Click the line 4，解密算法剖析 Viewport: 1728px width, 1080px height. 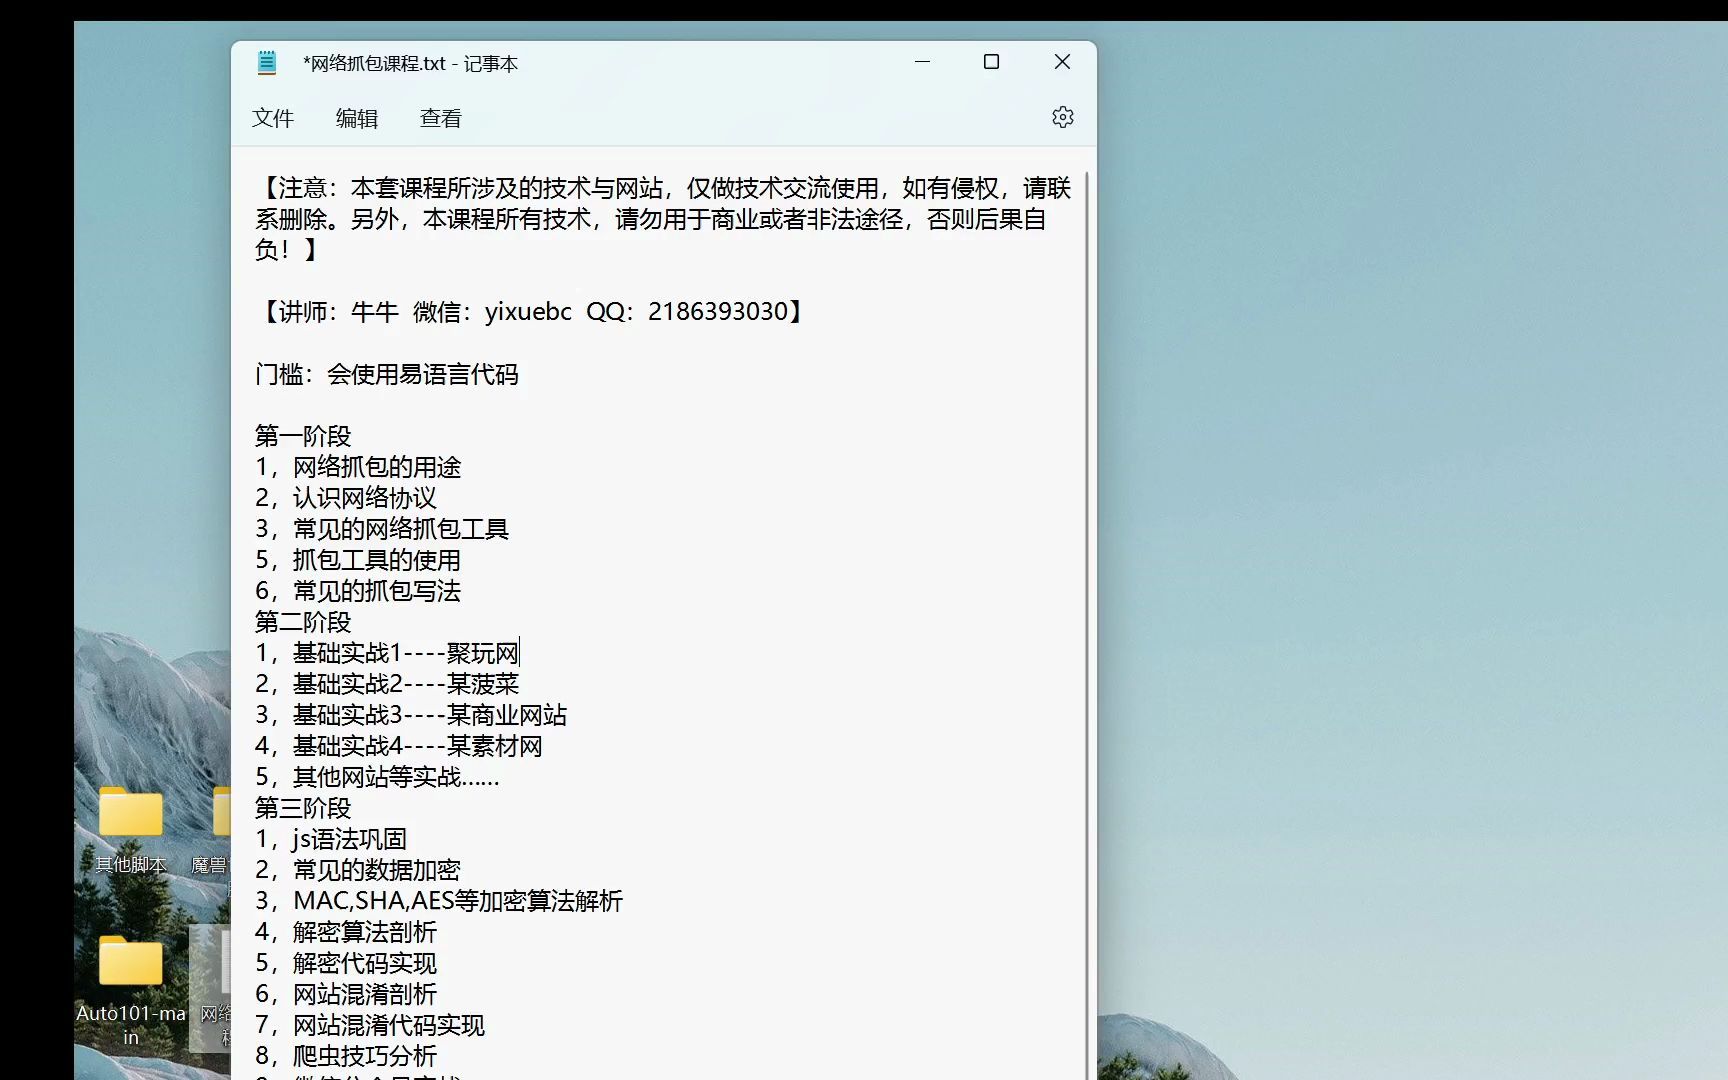[x=346, y=932]
